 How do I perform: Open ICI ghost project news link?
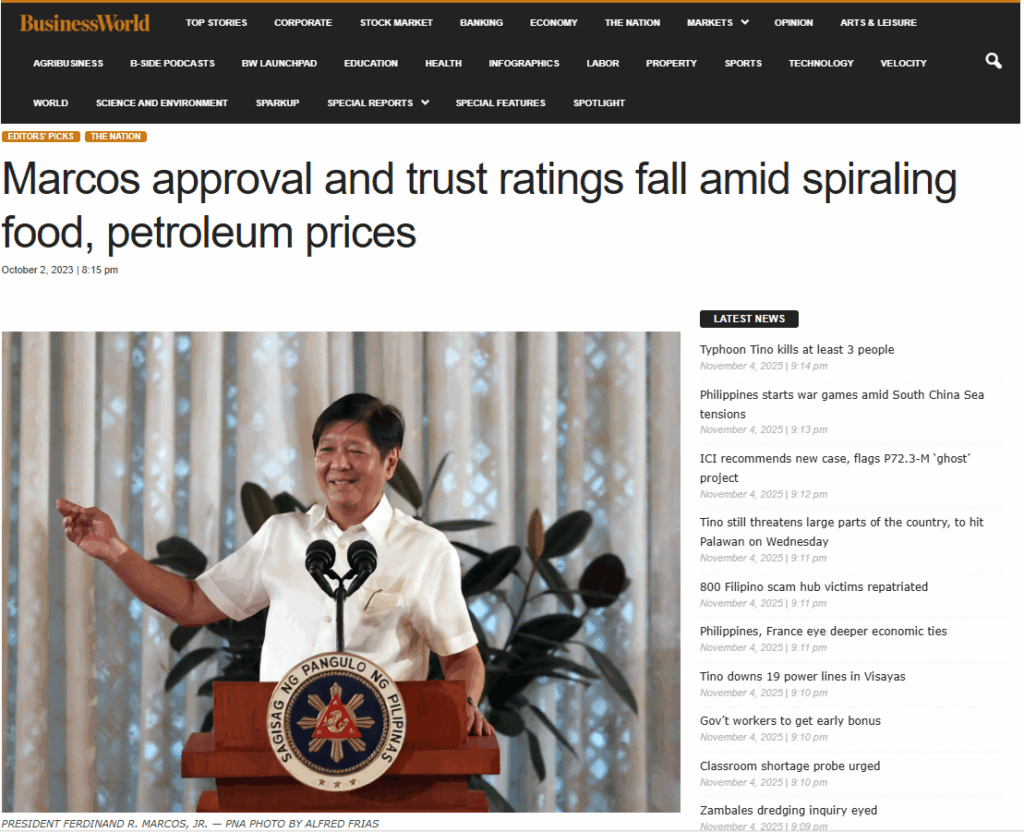point(835,468)
